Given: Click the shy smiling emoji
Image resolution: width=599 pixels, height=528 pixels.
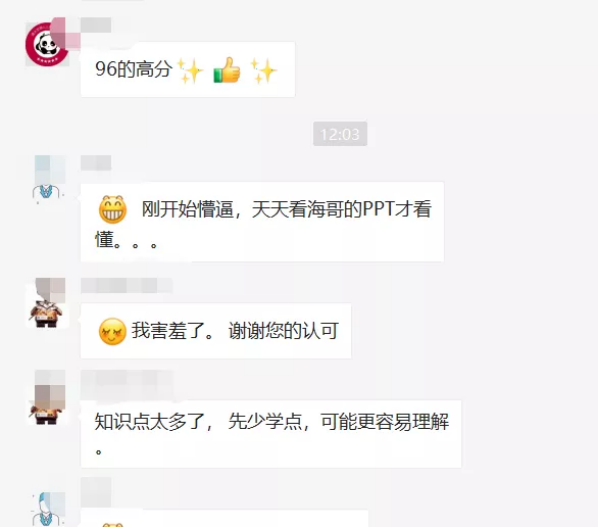Looking at the screenshot, I should tap(112, 331).
